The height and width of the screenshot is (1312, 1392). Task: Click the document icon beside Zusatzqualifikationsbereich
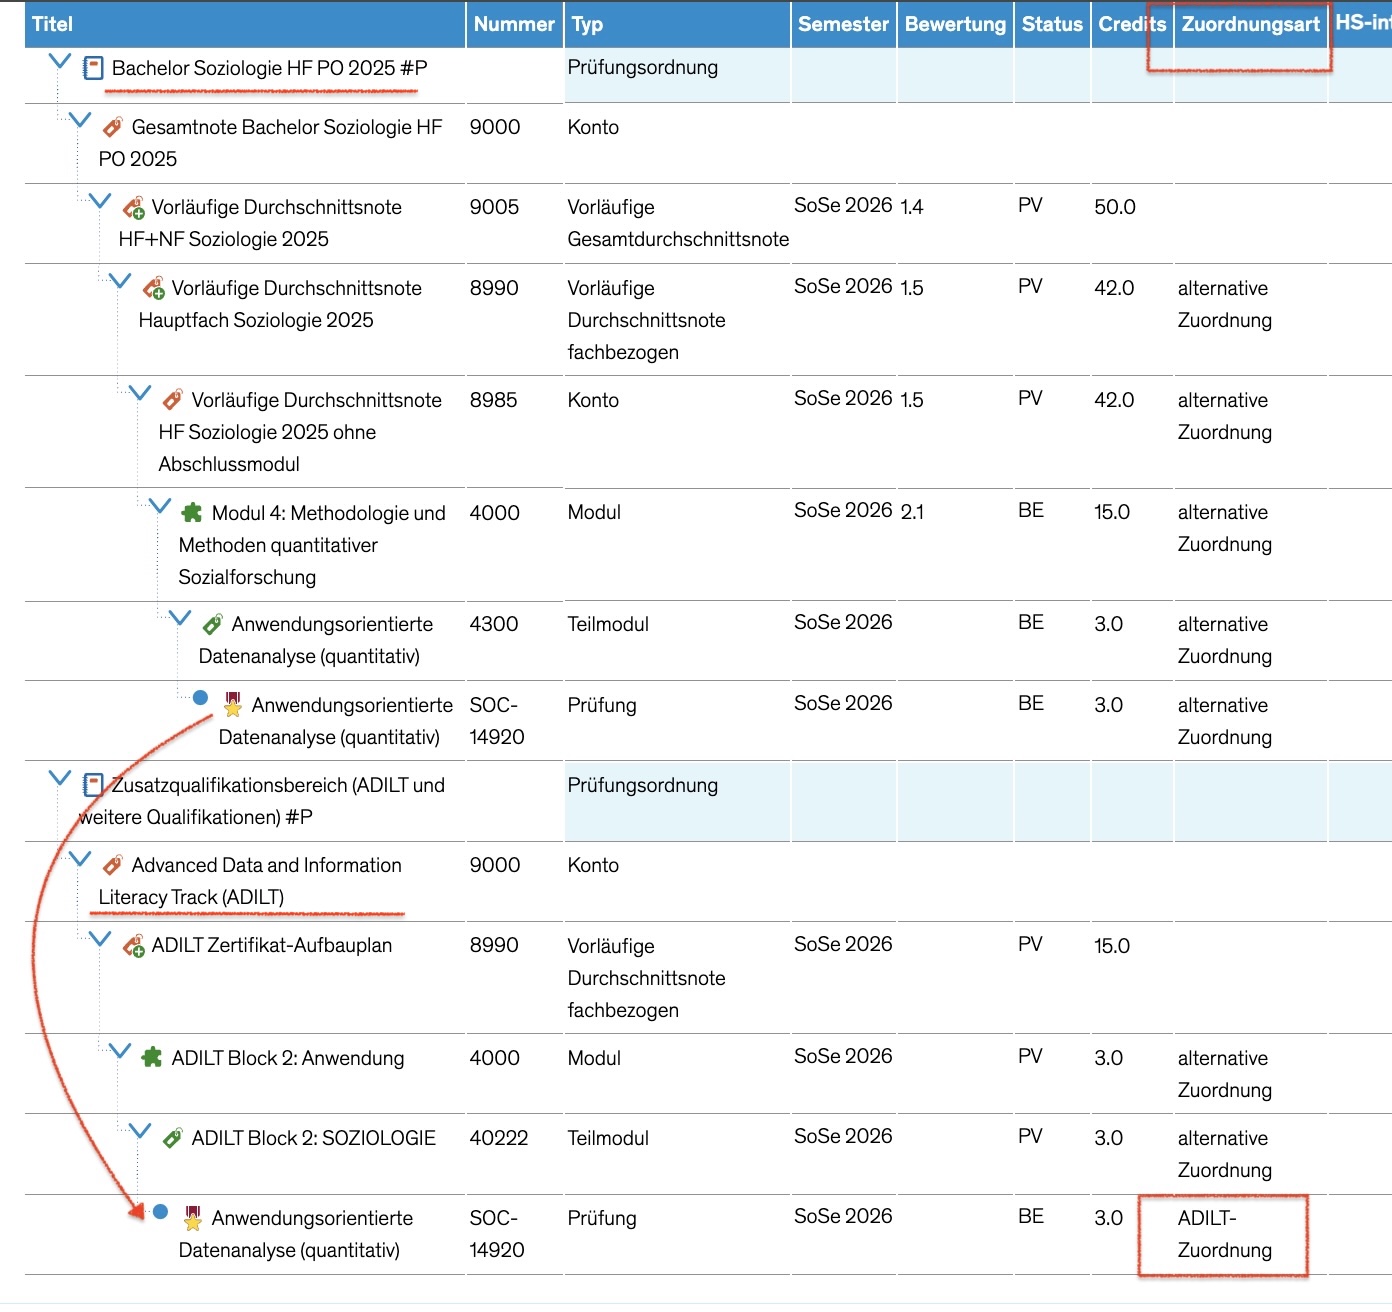(93, 785)
